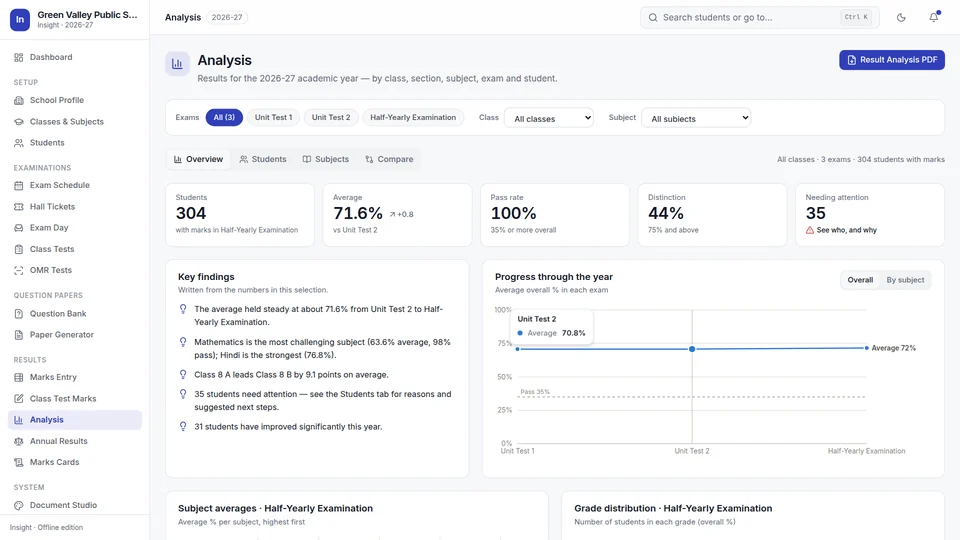960x540 pixels.
Task: Click the Document Studio palette icon
Action: tap(18, 506)
